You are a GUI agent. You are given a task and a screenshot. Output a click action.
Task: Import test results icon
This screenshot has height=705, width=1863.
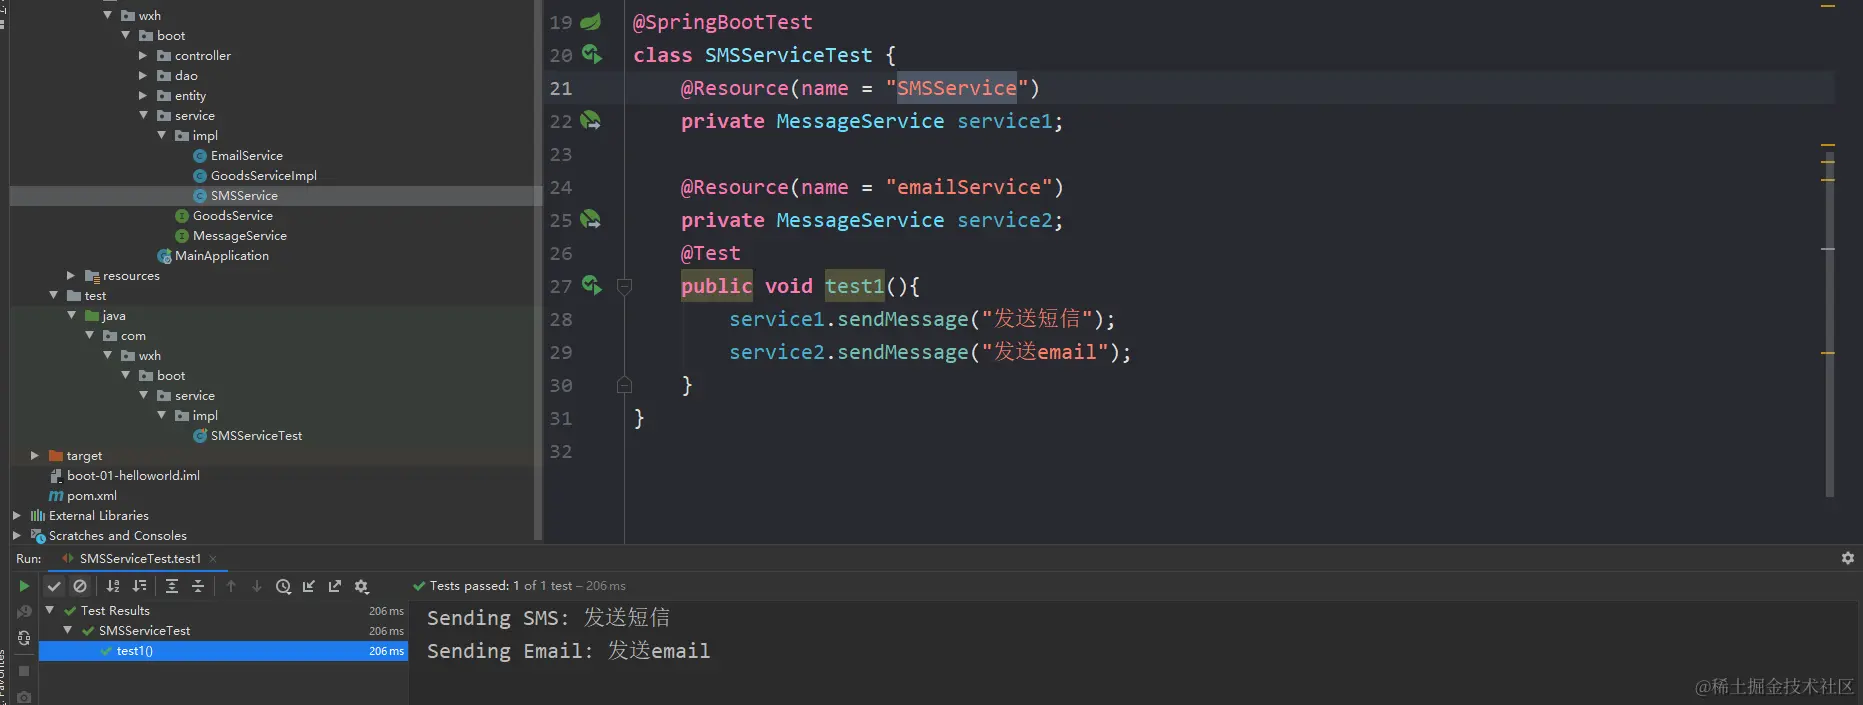pos(309,586)
